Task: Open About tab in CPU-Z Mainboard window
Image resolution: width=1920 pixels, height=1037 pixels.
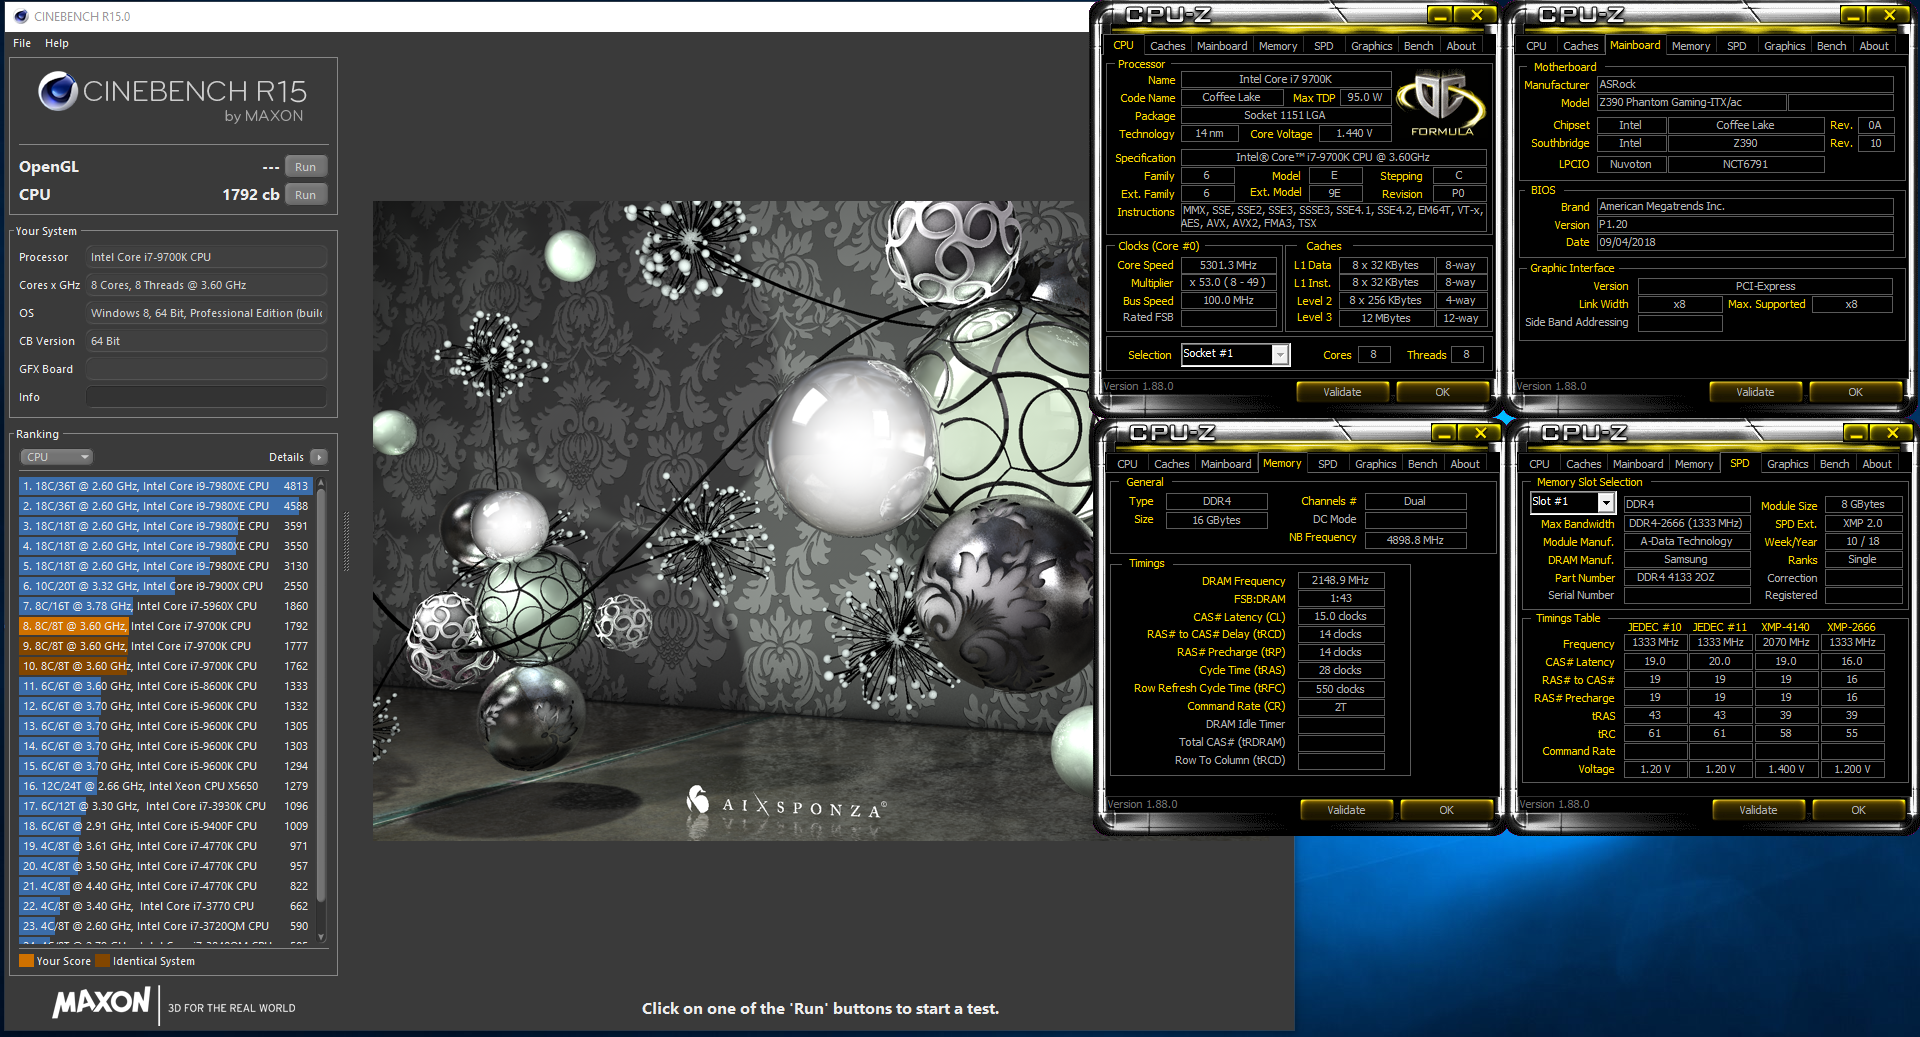Action: point(1874,46)
